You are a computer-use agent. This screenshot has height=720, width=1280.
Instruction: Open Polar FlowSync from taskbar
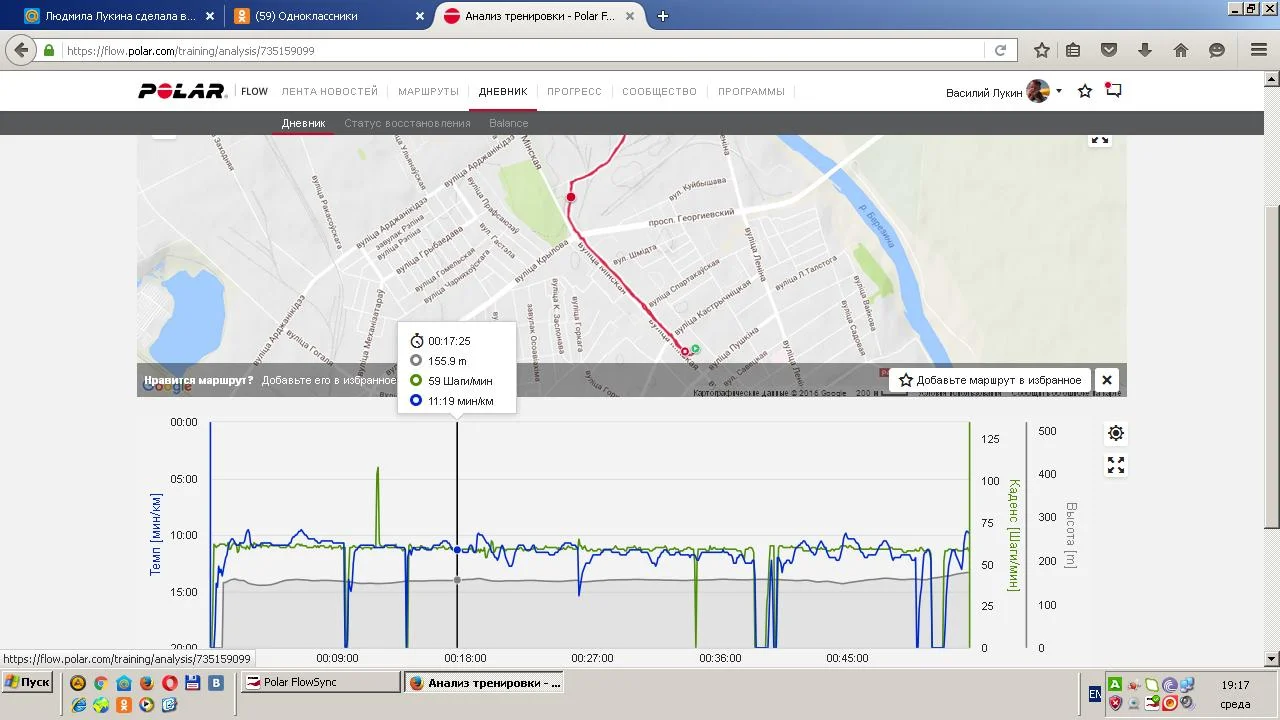pos(320,682)
